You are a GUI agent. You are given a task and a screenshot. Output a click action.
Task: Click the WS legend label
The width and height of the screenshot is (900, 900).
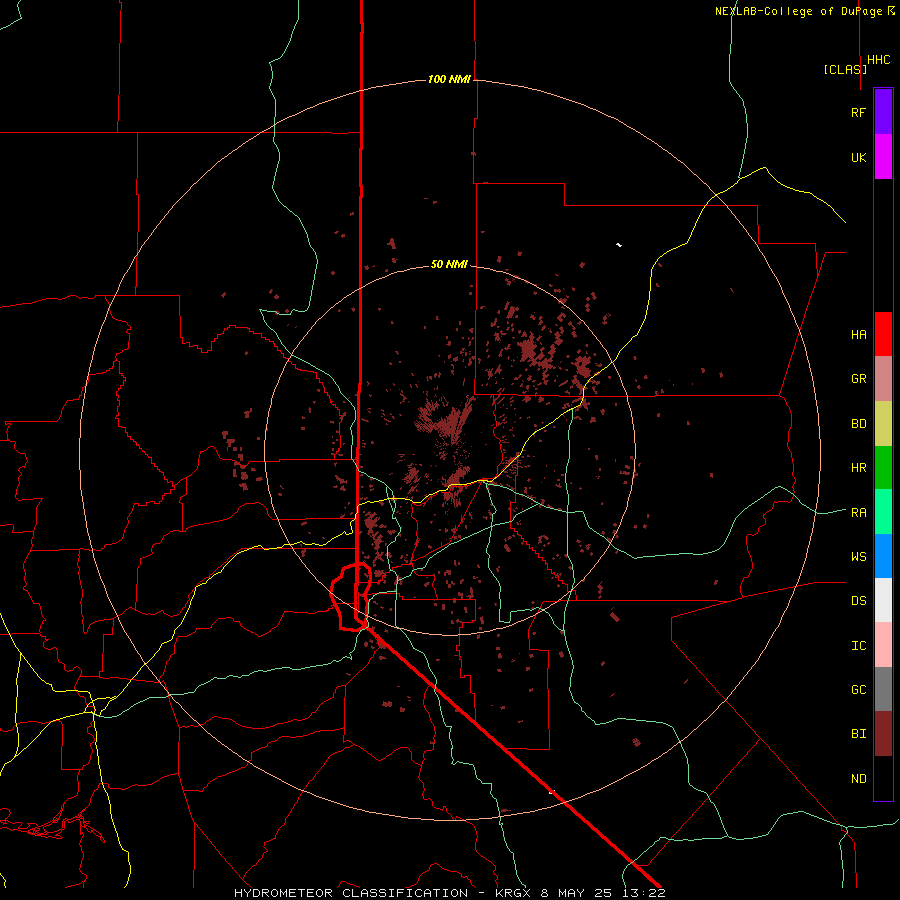(x=858, y=557)
